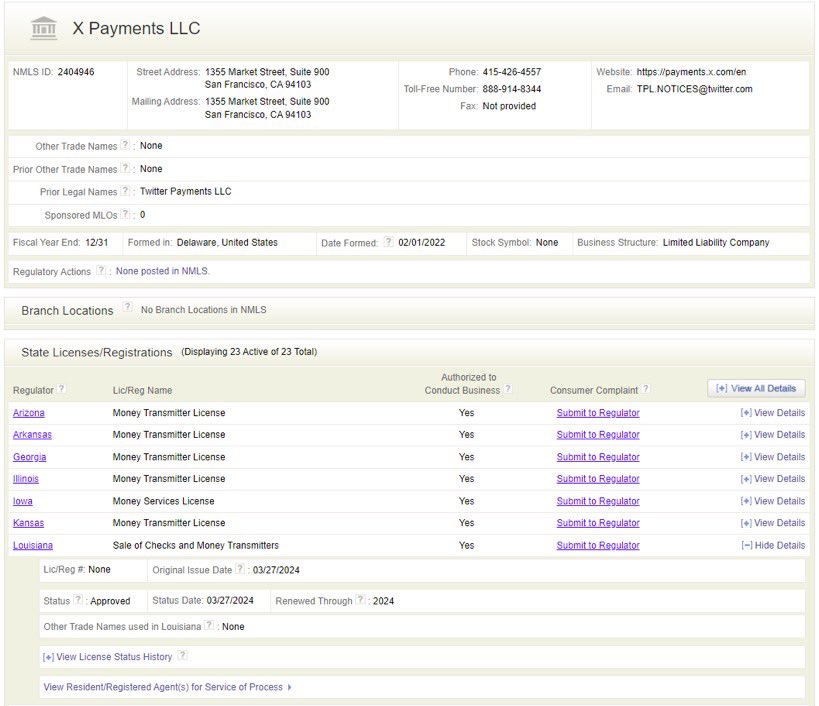The image size is (819, 706).
Task: Click the help icon beside Status field
Action: (x=78, y=600)
